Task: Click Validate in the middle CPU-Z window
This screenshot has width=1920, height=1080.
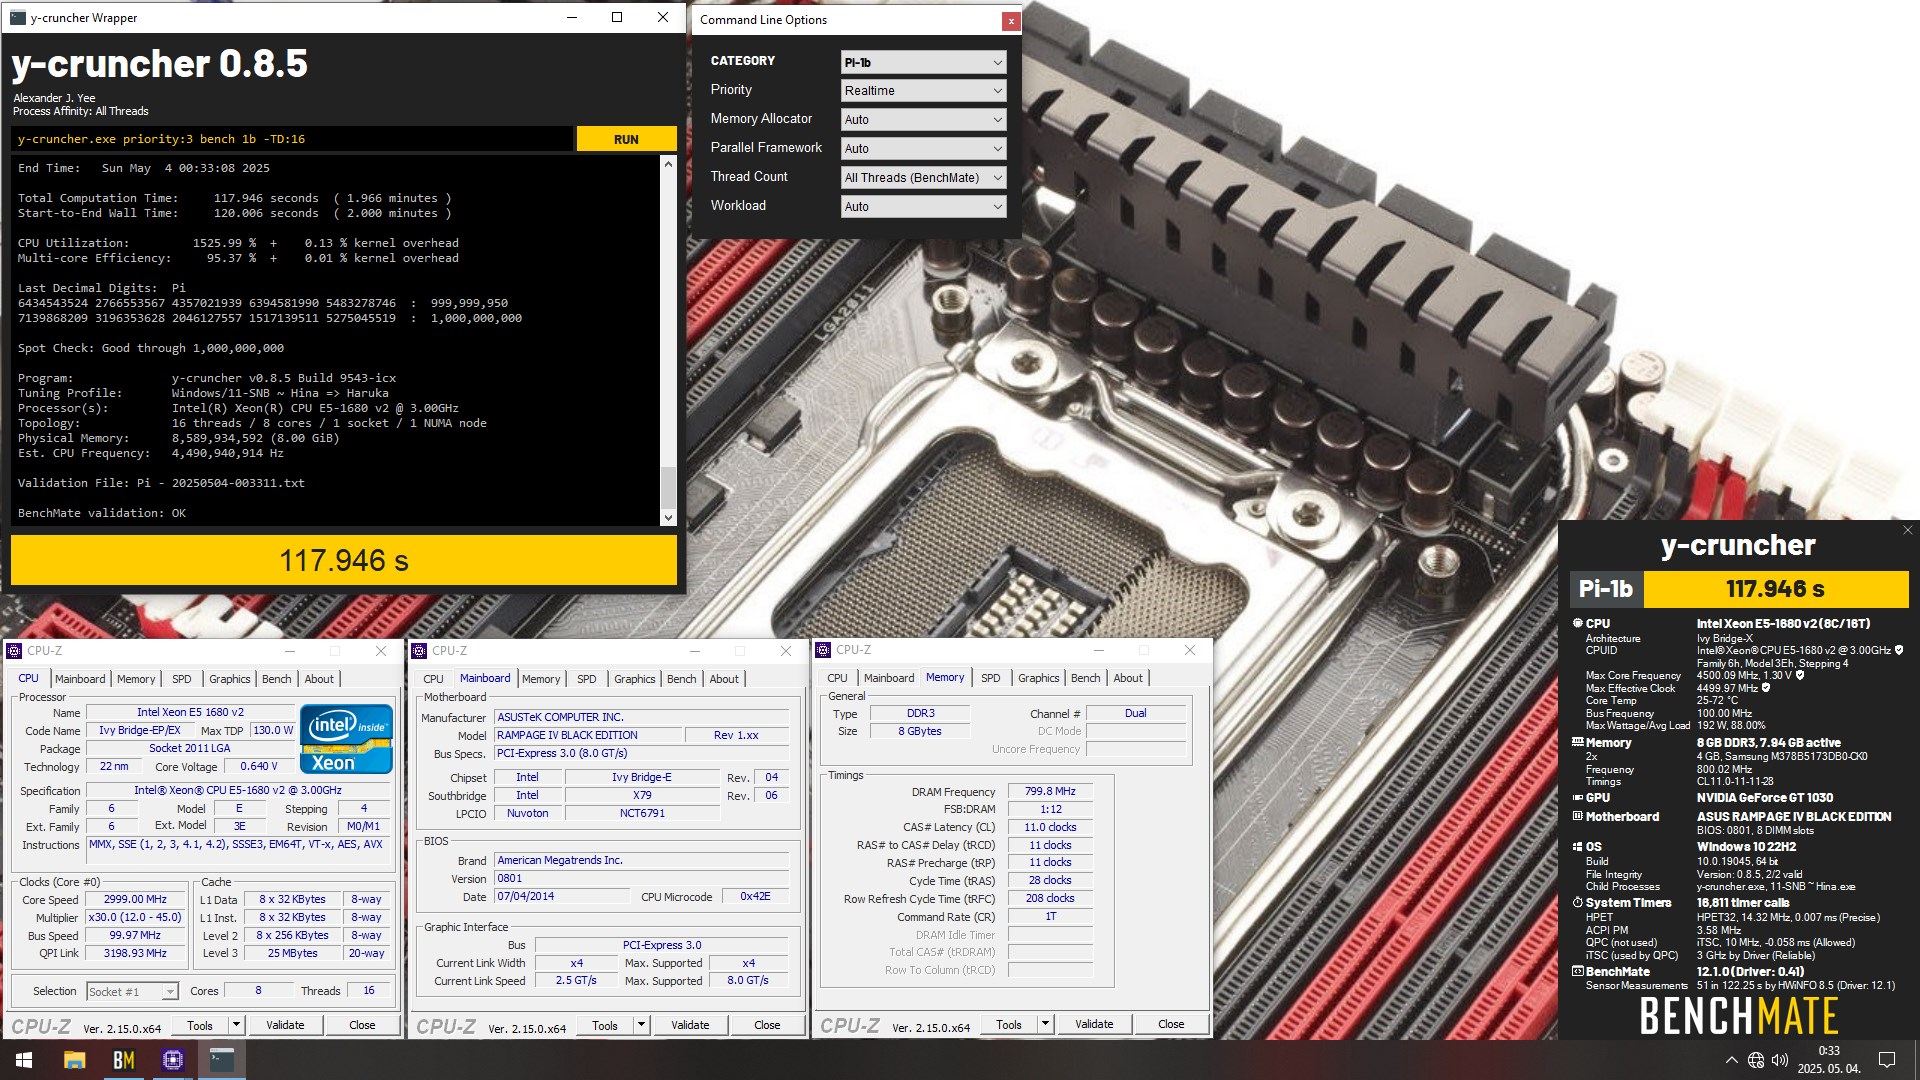Action: coord(690,1026)
